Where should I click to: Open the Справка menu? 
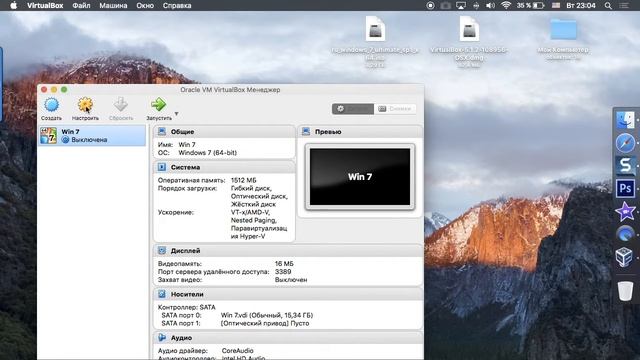177,5
